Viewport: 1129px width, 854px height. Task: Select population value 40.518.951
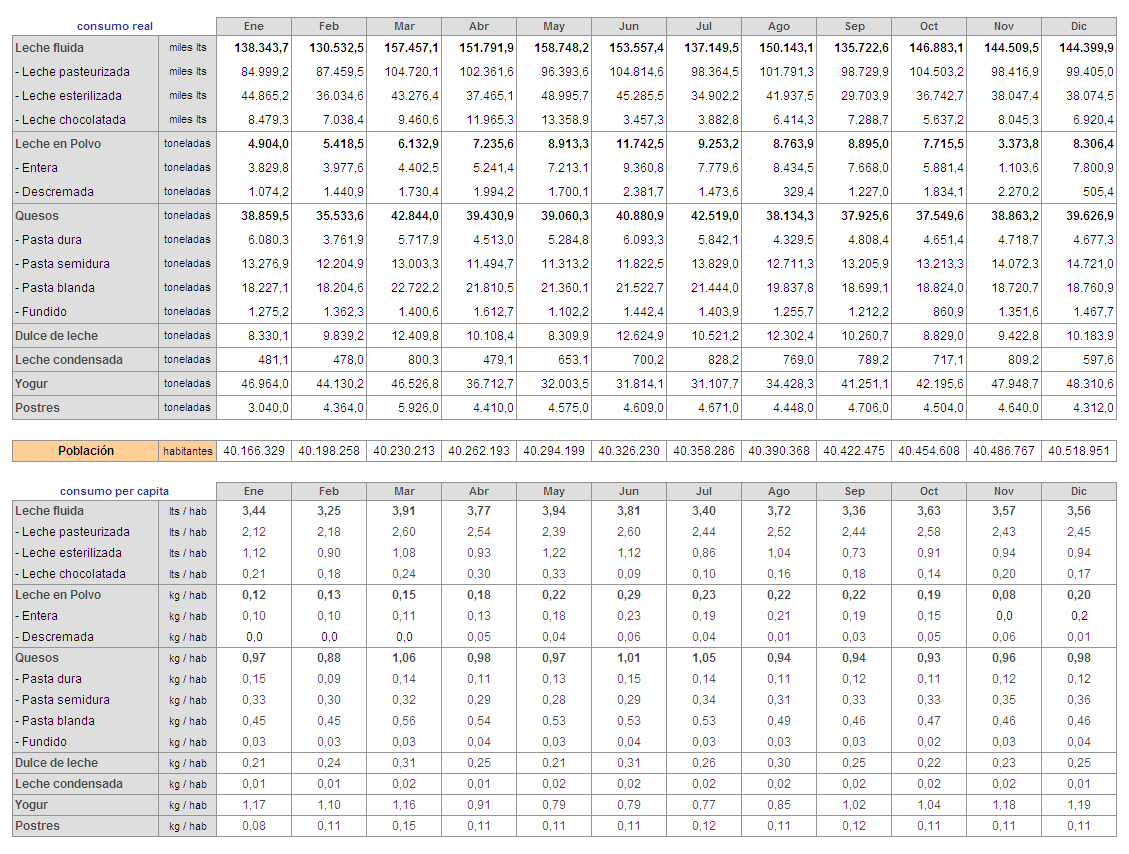coord(1079,451)
